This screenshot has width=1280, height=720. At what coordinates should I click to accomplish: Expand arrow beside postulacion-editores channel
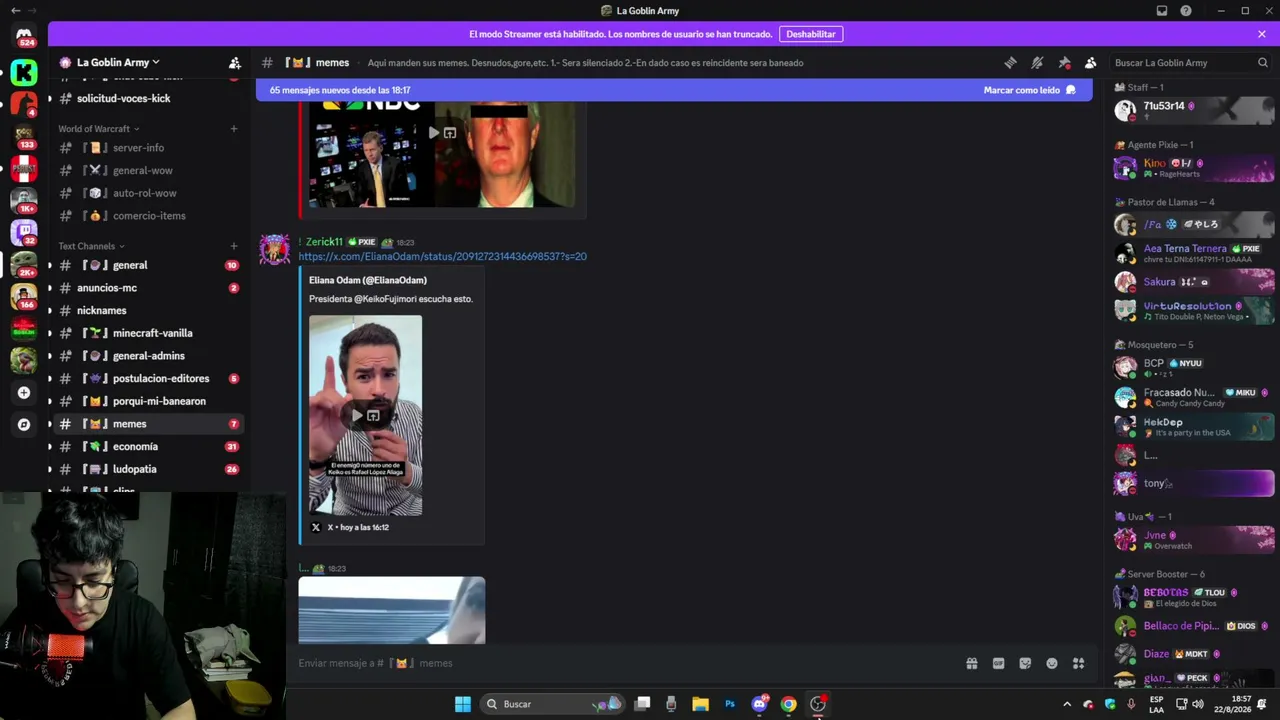point(50,379)
